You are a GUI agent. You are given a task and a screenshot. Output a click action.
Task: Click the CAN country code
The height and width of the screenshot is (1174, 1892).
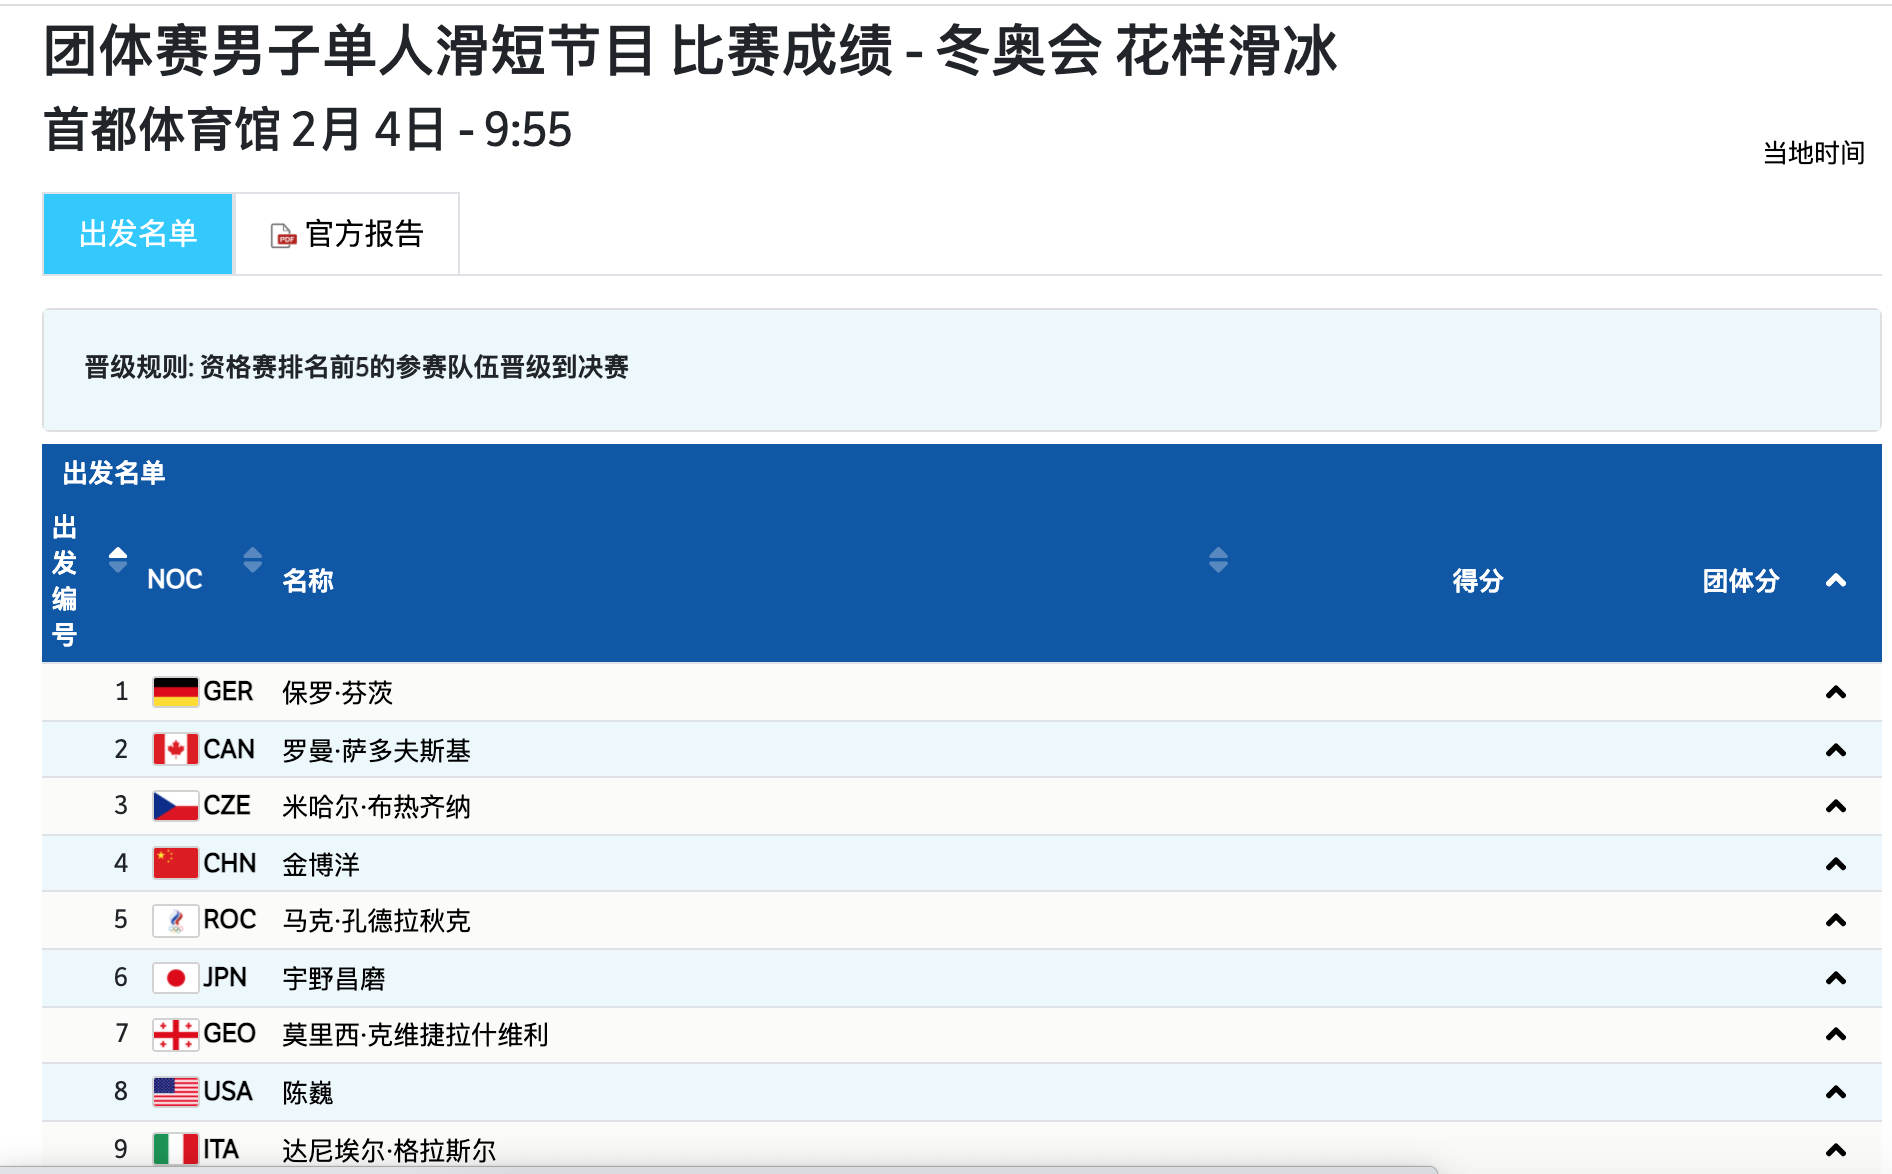[229, 749]
